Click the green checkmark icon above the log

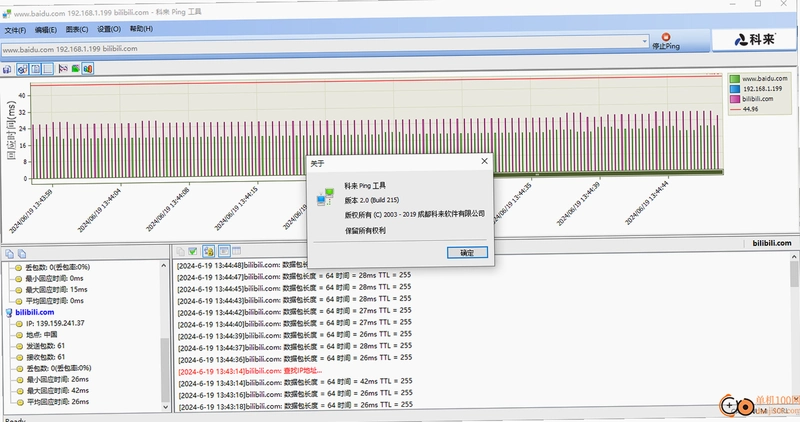(193, 251)
